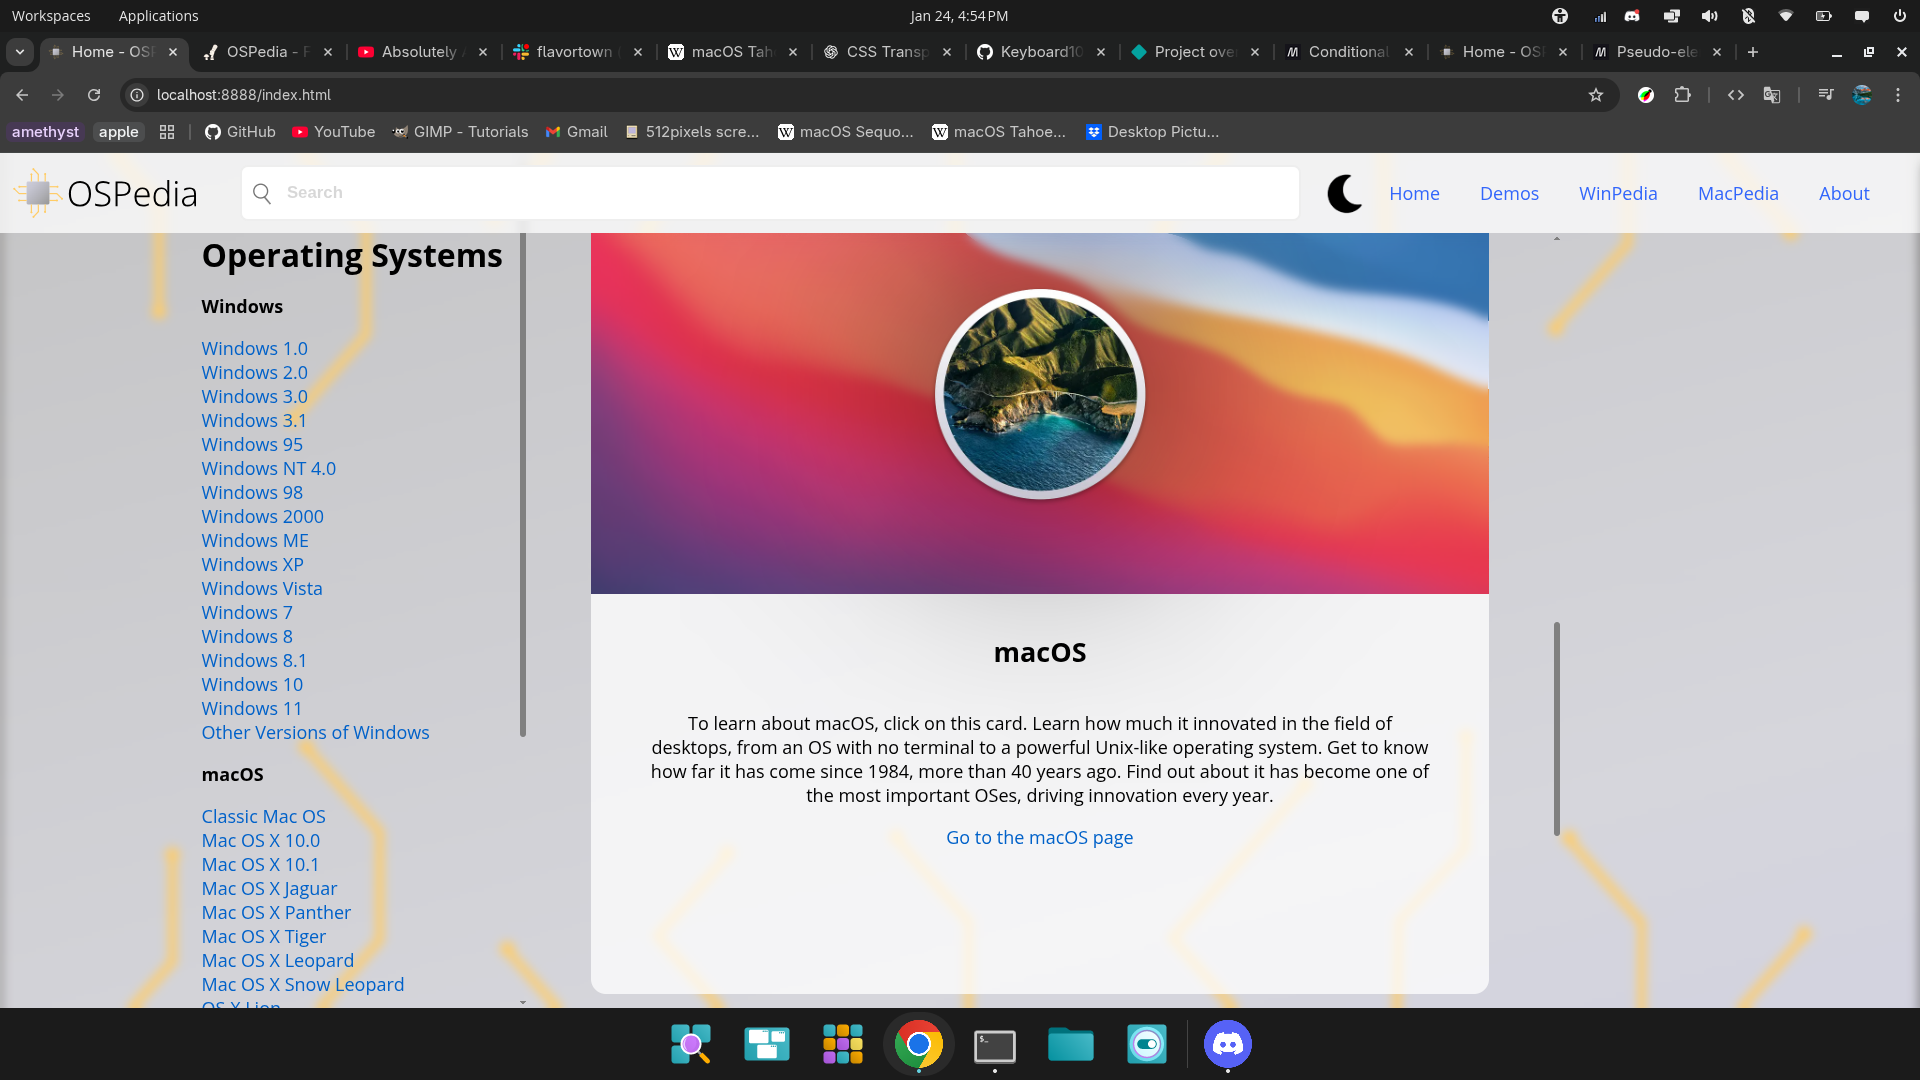
Task: Reload the page
Action: click(x=94, y=95)
